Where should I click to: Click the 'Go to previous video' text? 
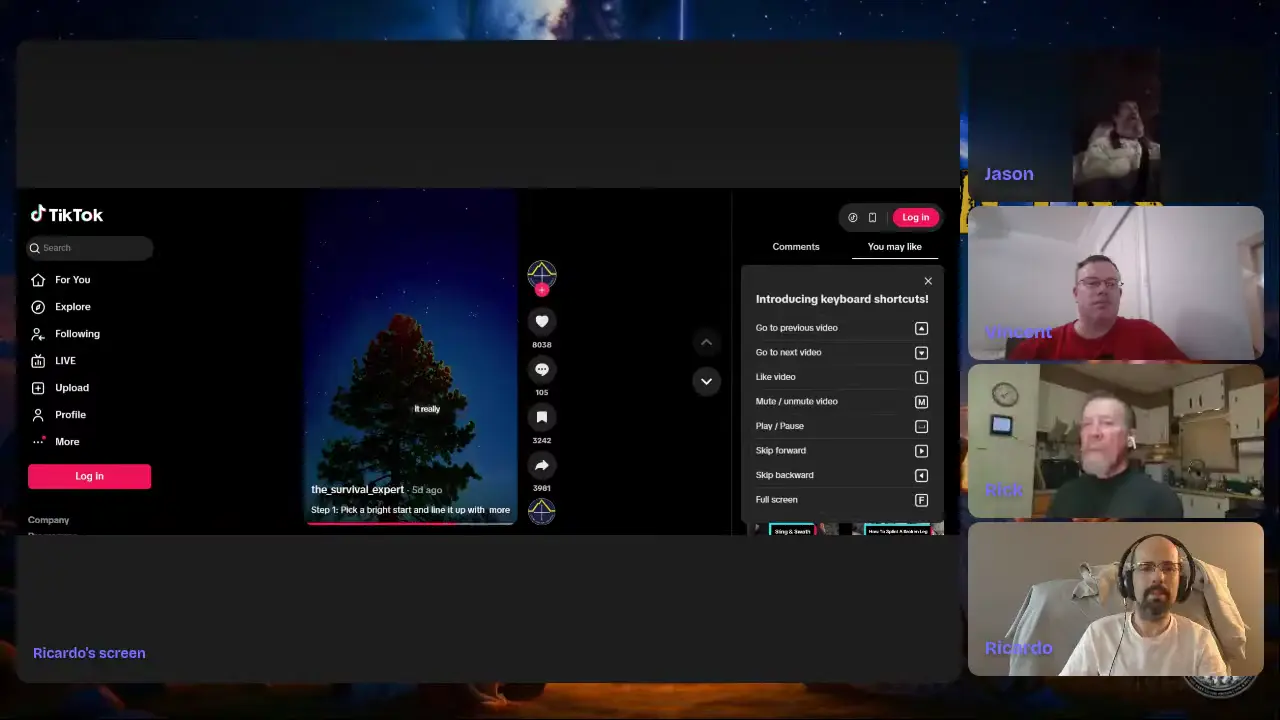(797, 328)
